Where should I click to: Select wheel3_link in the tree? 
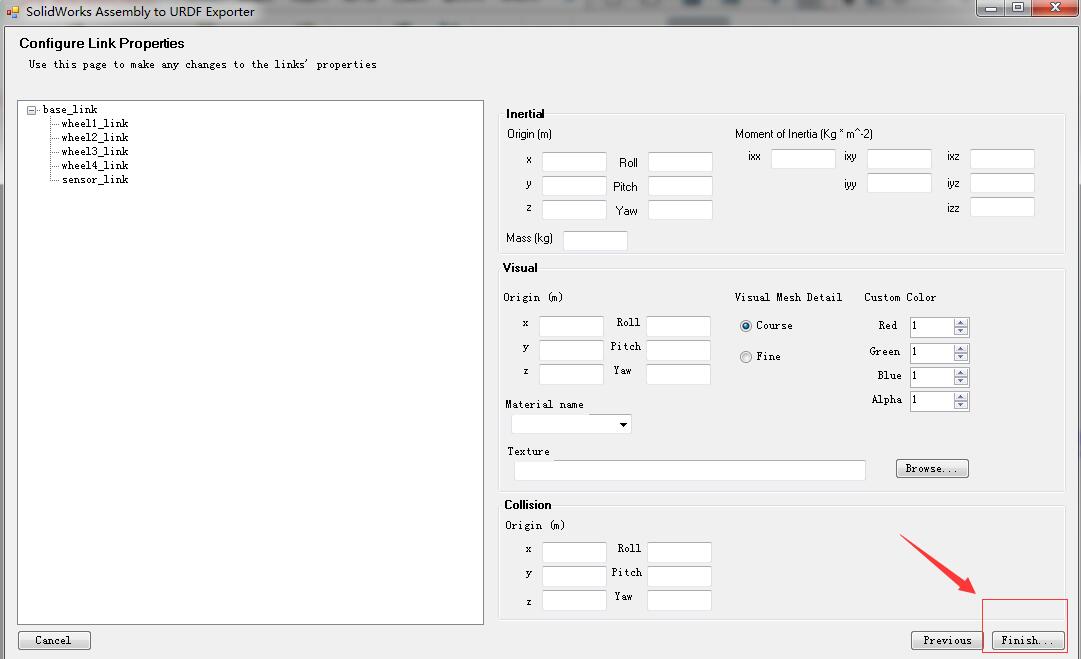coord(94,151)
